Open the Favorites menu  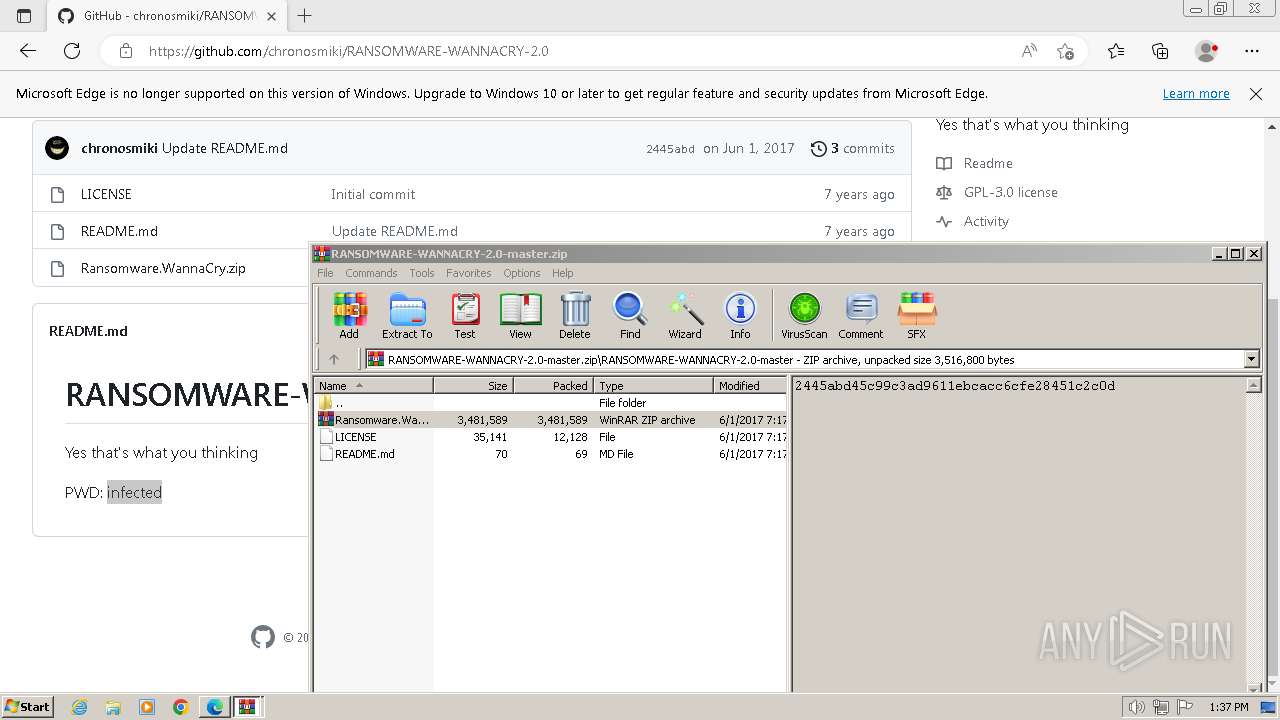pyautogui.click(x=469, y=273)
